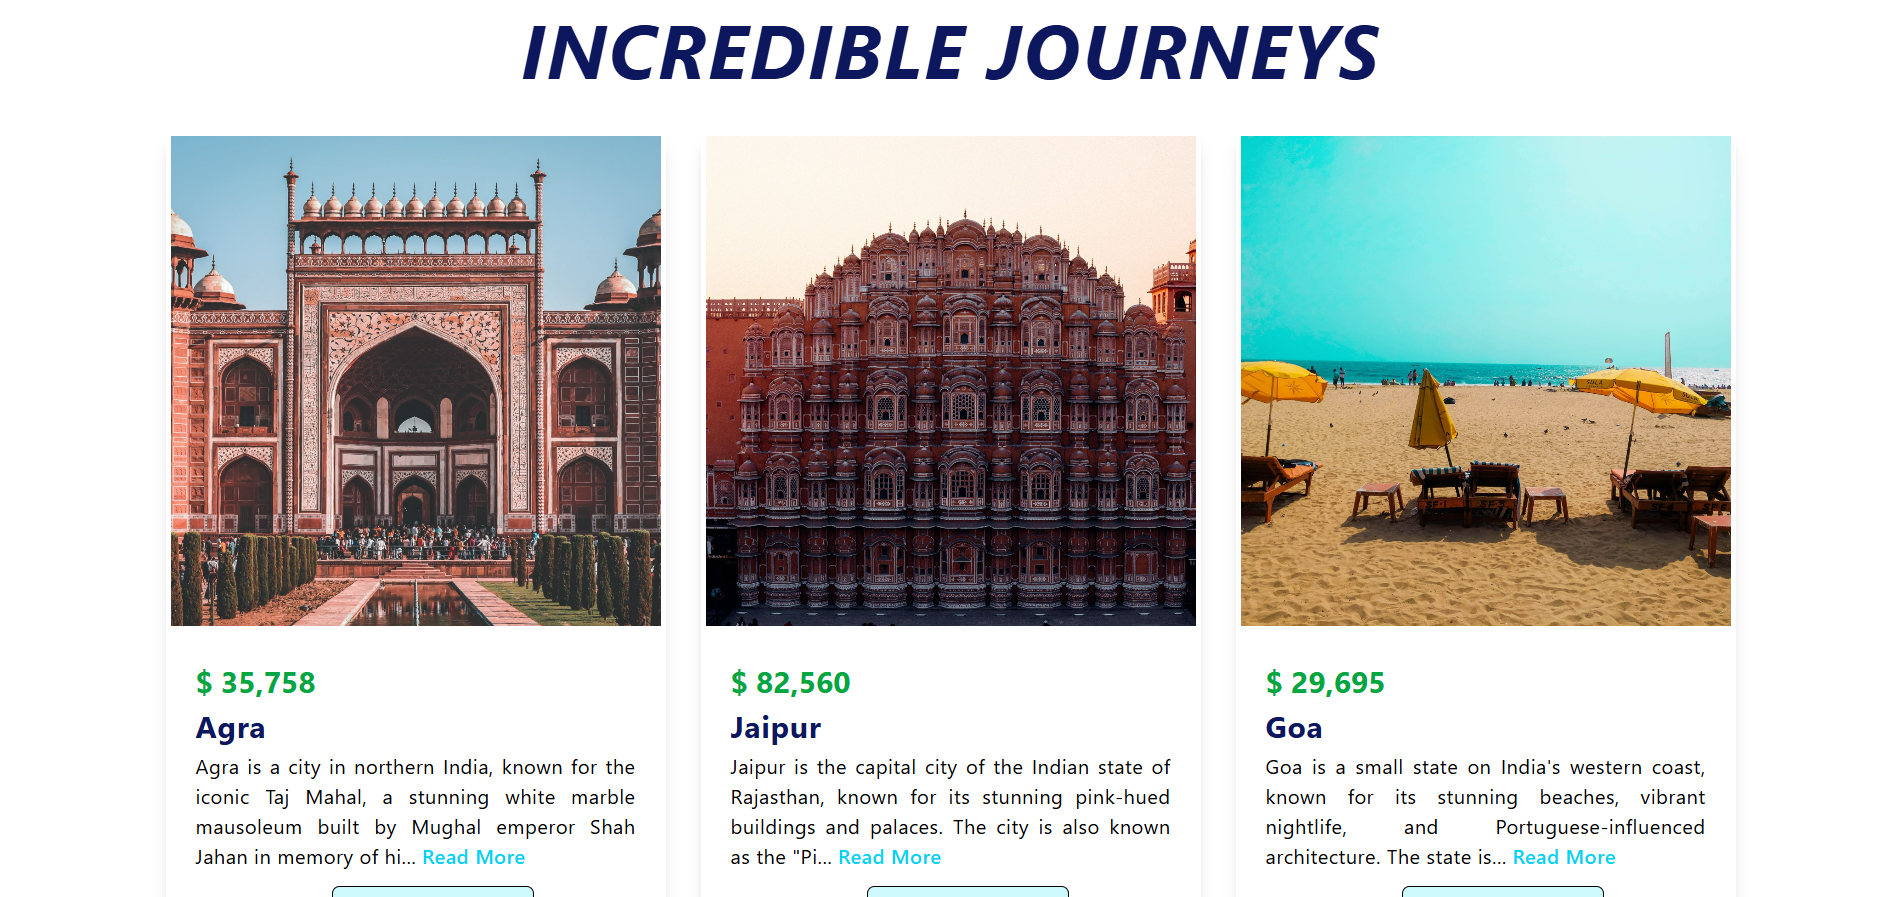Screen dimensions: 1898x897
Task: Select the $ 35,758 price
Action: click(256, 683)
